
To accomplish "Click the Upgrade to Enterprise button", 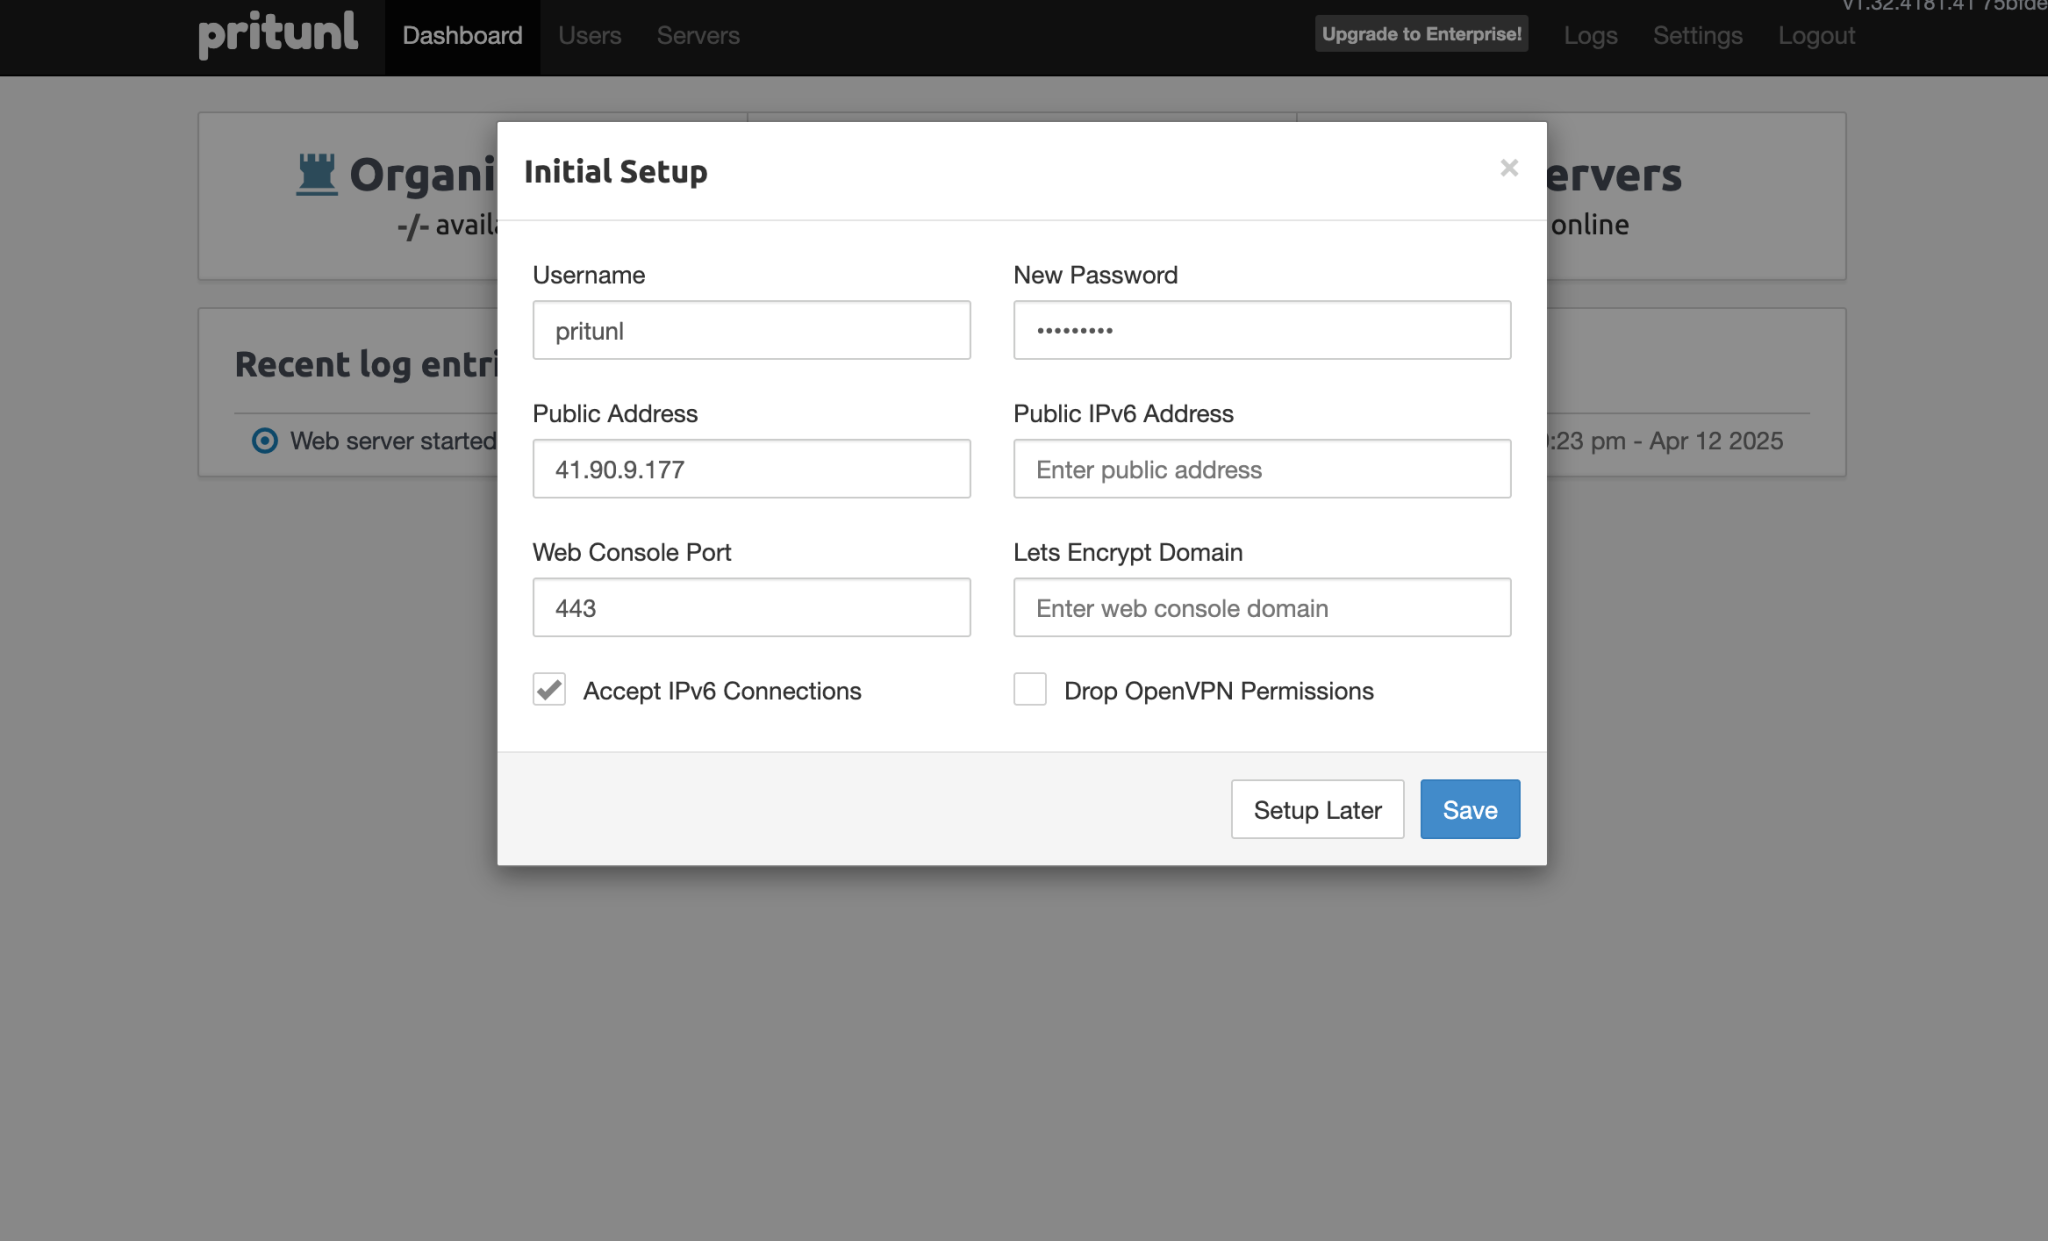I will pyautogui.click(x=1421, y=33).
